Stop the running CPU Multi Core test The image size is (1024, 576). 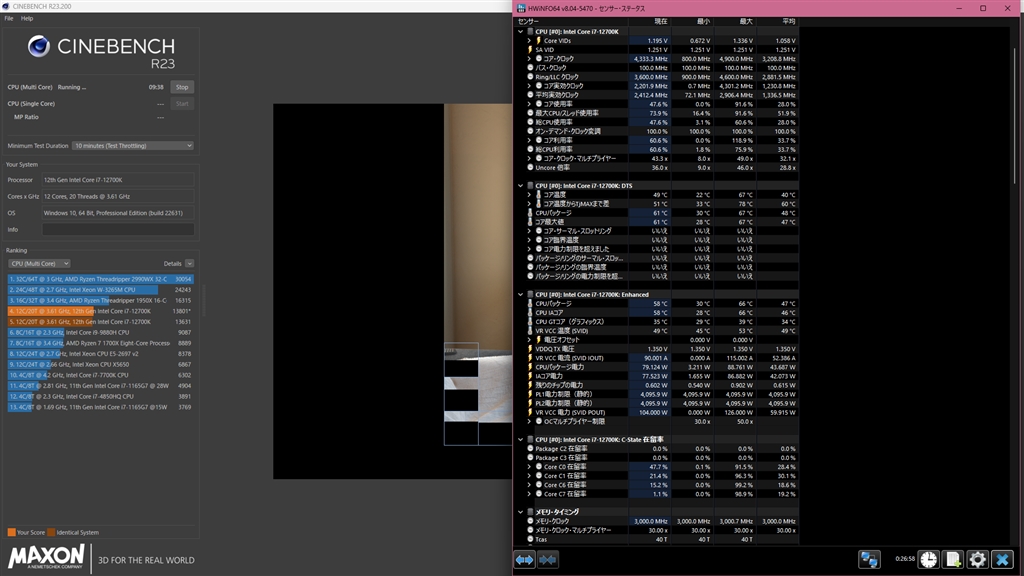(182, 87)
